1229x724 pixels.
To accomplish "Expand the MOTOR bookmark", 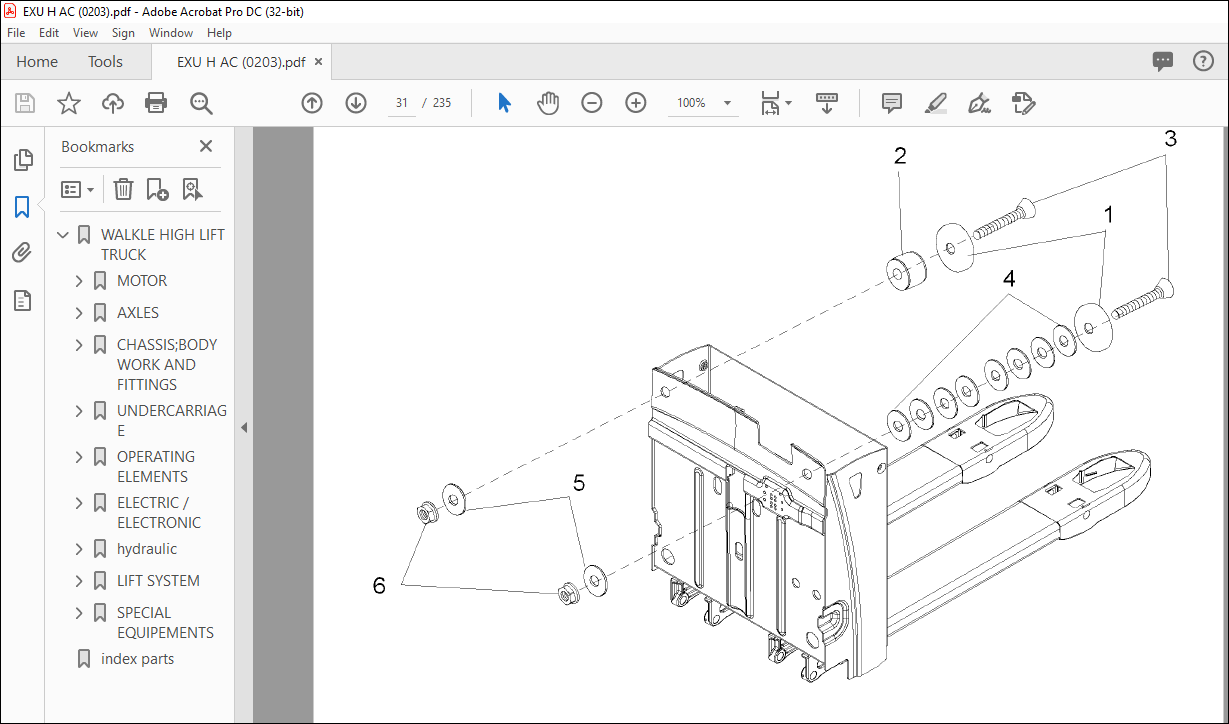I will [x=79, y=281].
